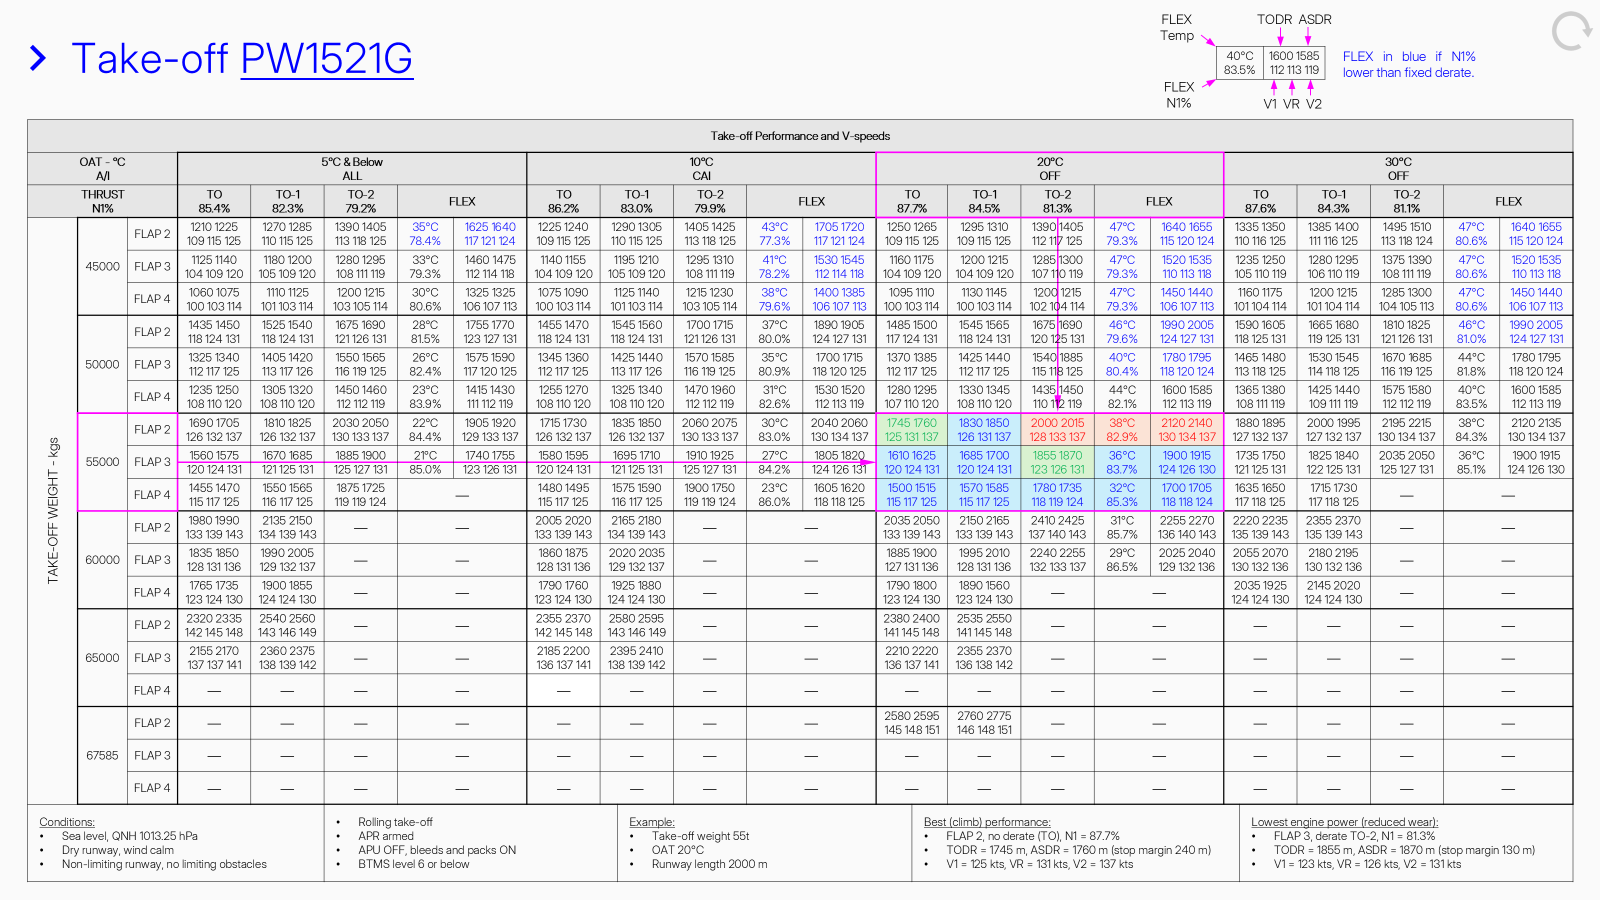Click the 'TO-1 82.3%' thrust header

coord(288,201)
